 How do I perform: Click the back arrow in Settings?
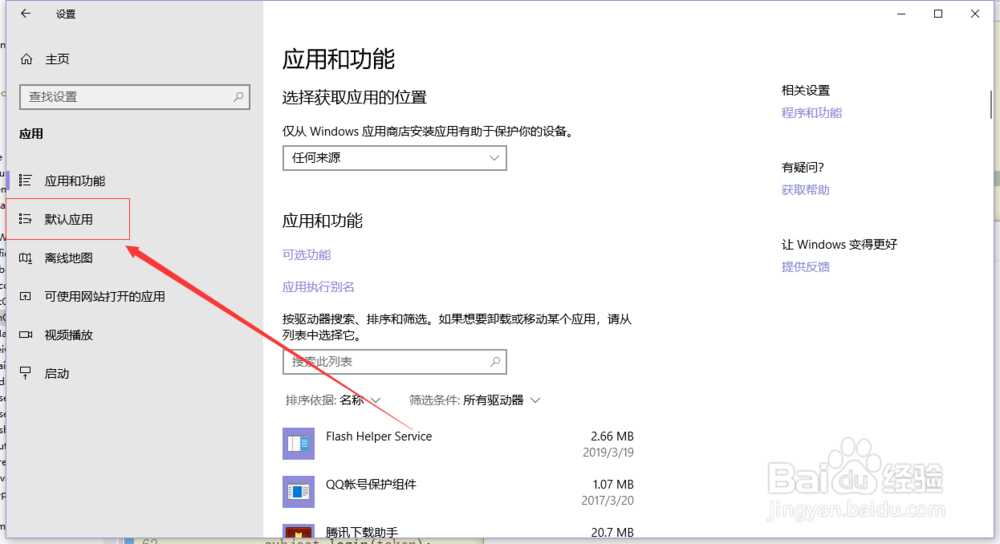(x=26, y=13)
